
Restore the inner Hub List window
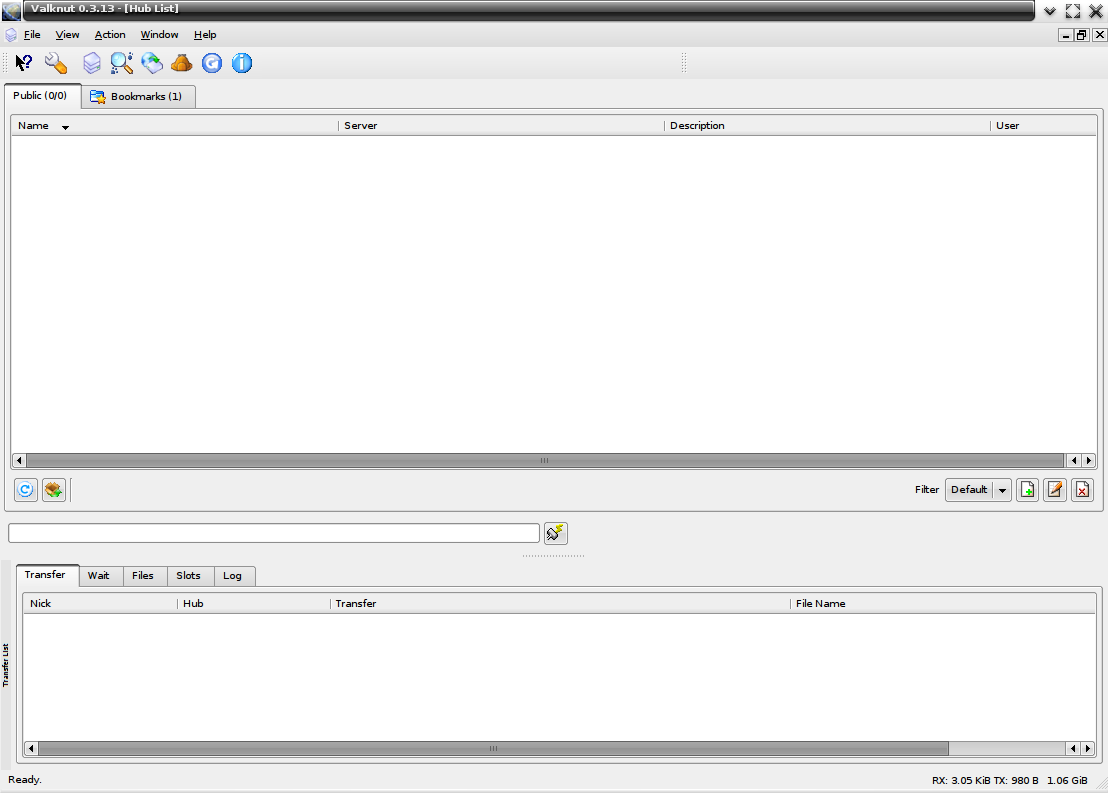click(x=1082, y=35)
